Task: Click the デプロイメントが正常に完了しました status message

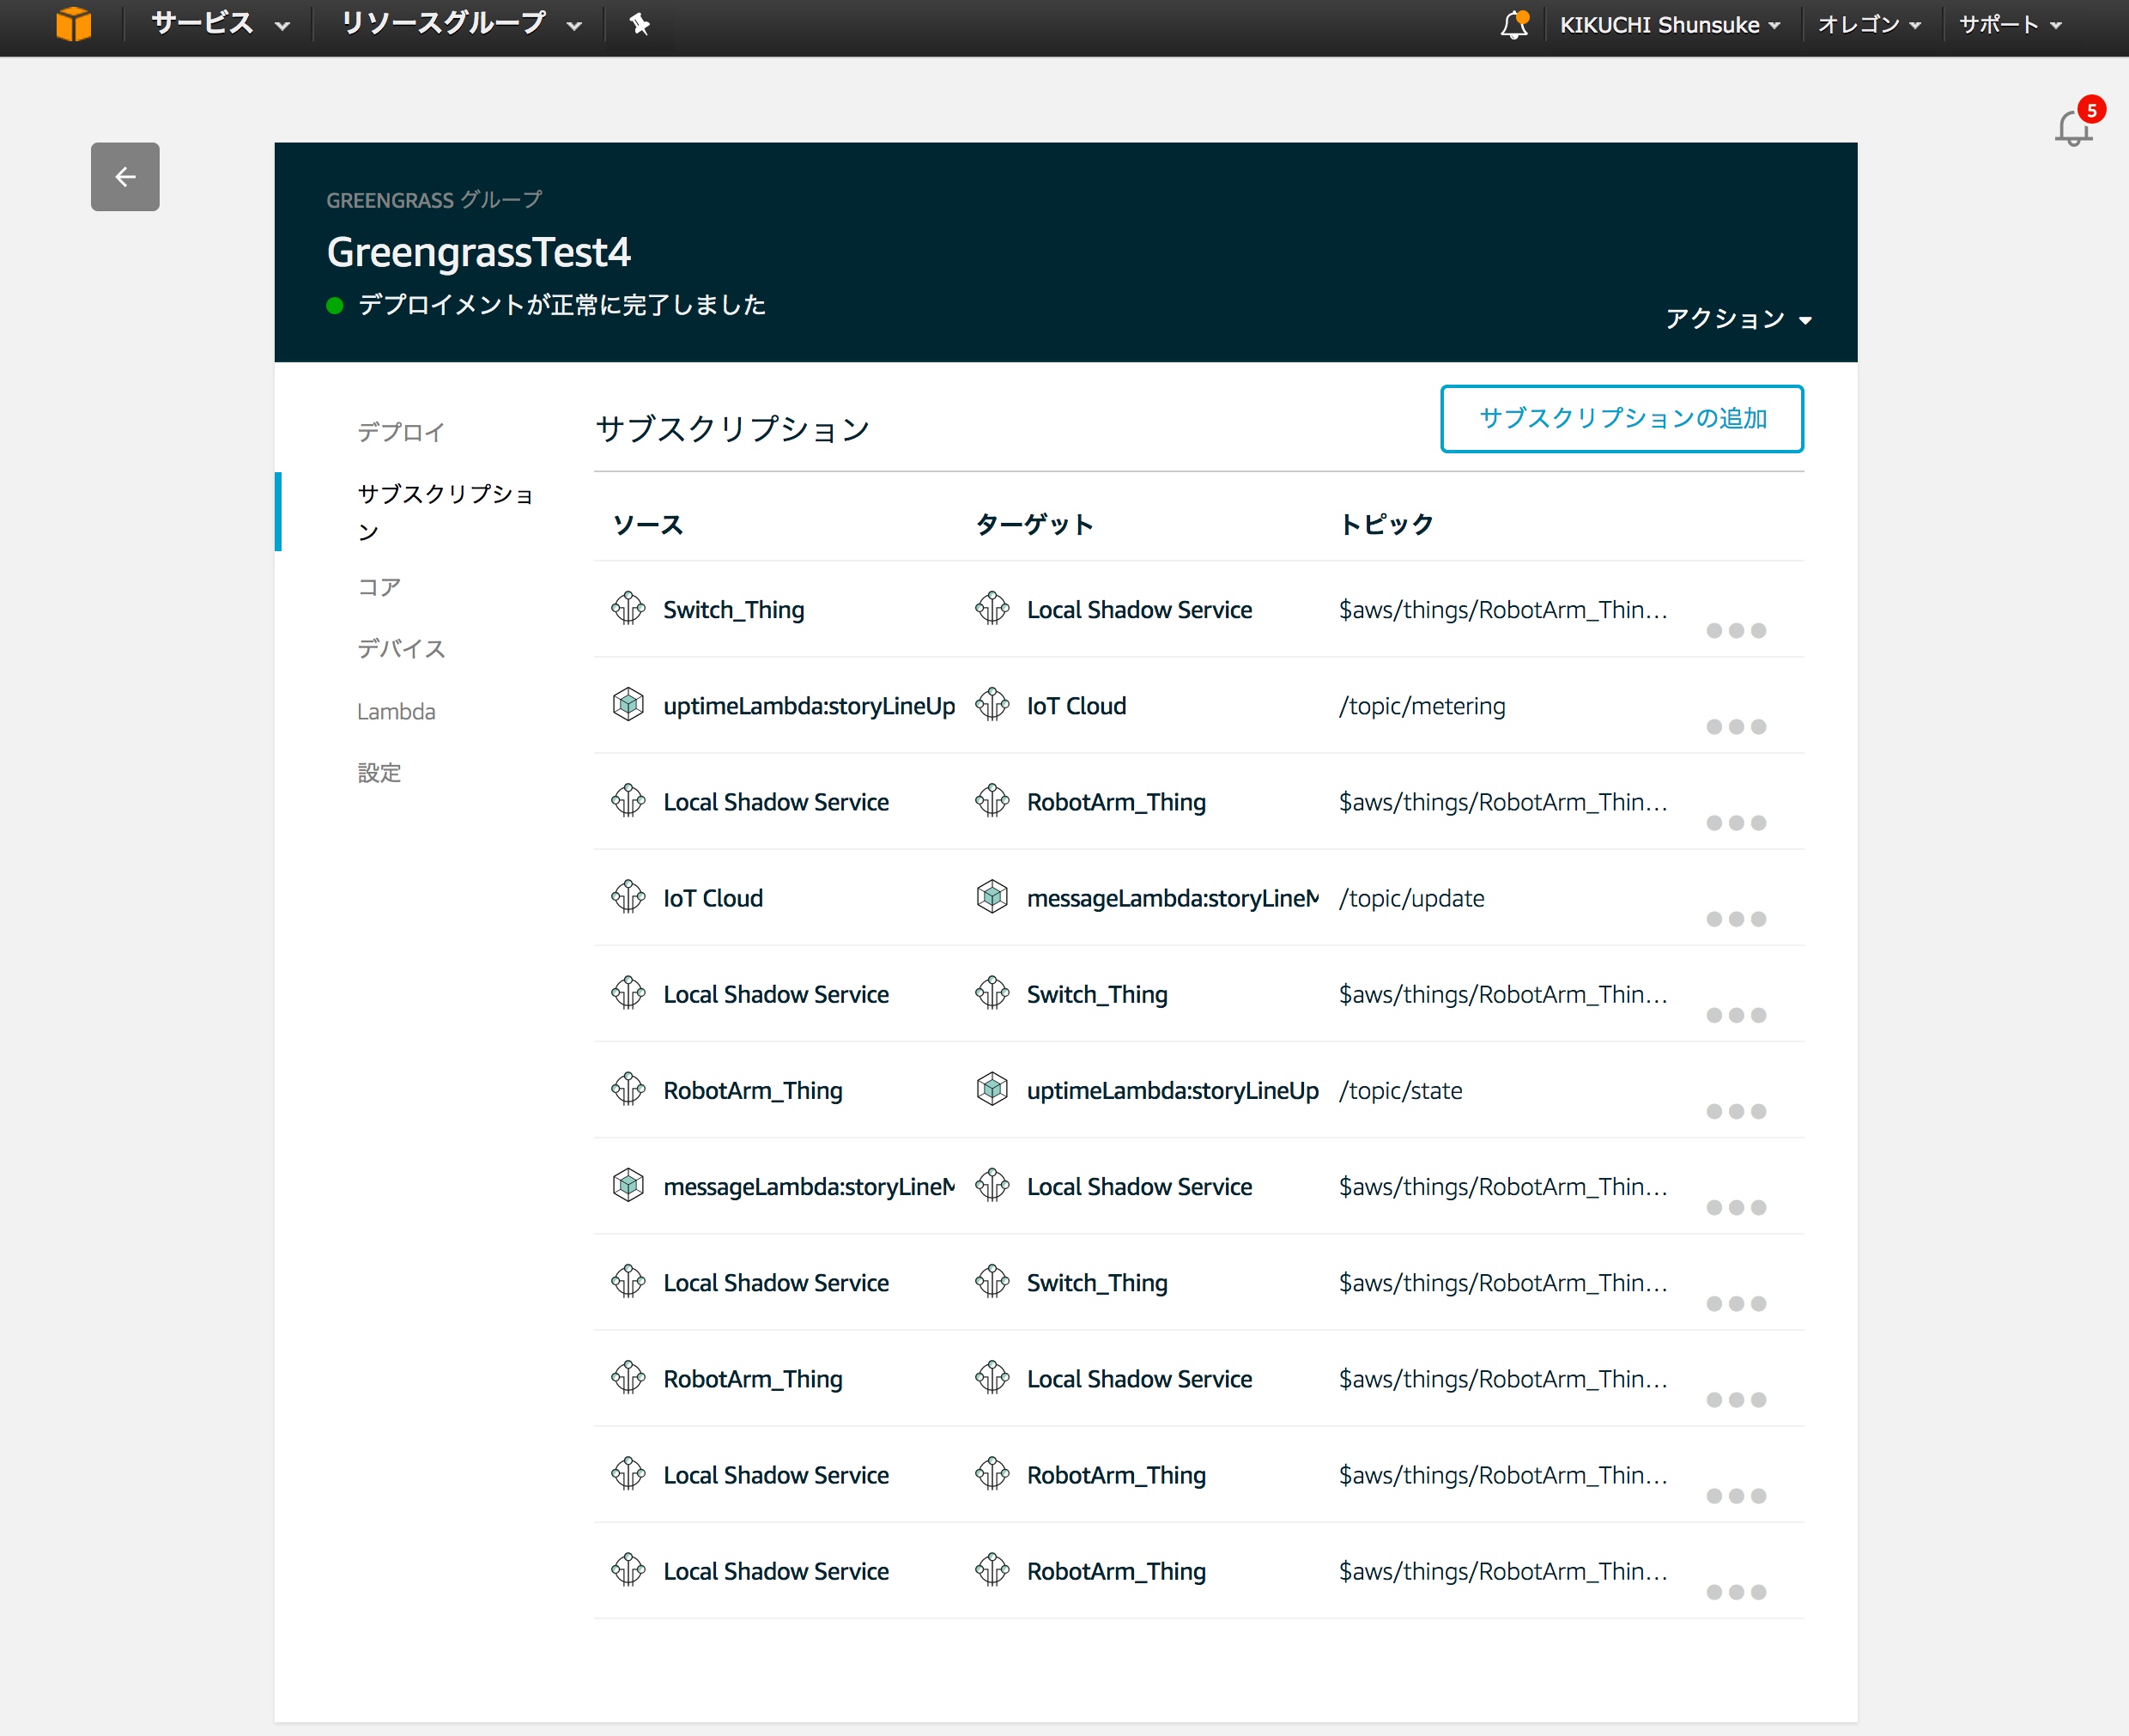Action: pyautogui.click(x=562, y=305)
